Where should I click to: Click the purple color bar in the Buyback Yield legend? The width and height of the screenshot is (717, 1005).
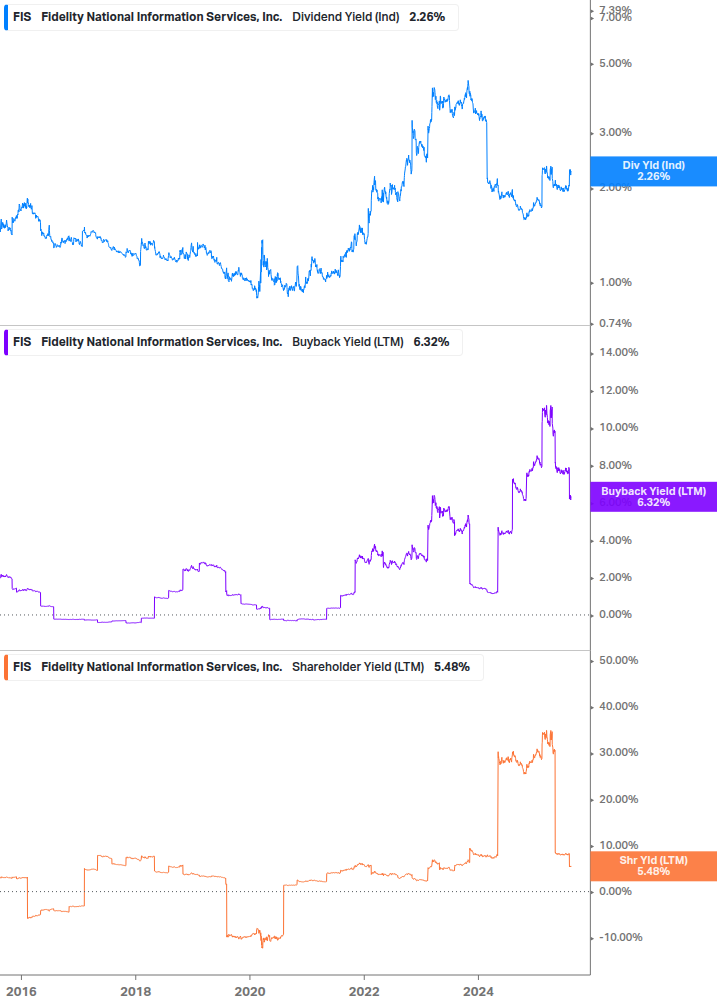pyautogui.click(x=6, y=342)
